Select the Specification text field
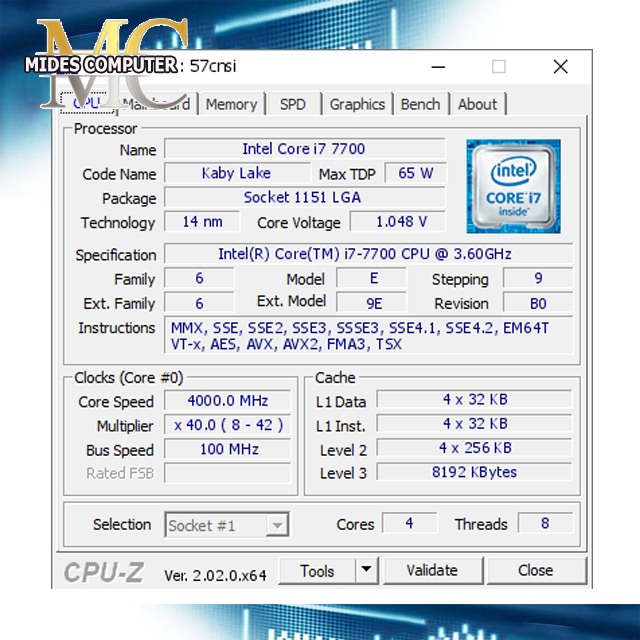 coord(368,254)
